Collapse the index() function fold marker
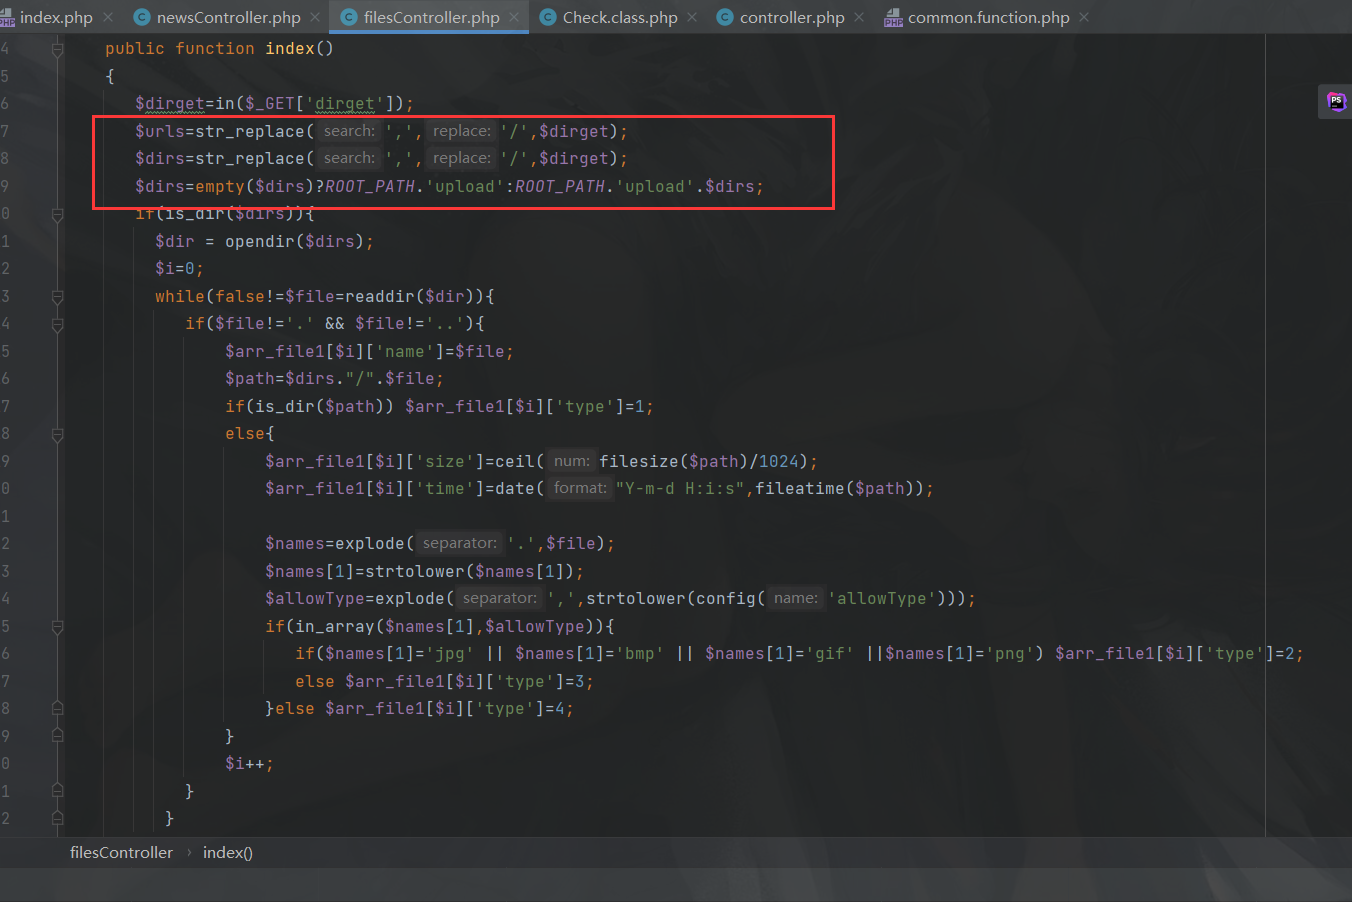The image size is (1352, 902). (x=57, y=49)
